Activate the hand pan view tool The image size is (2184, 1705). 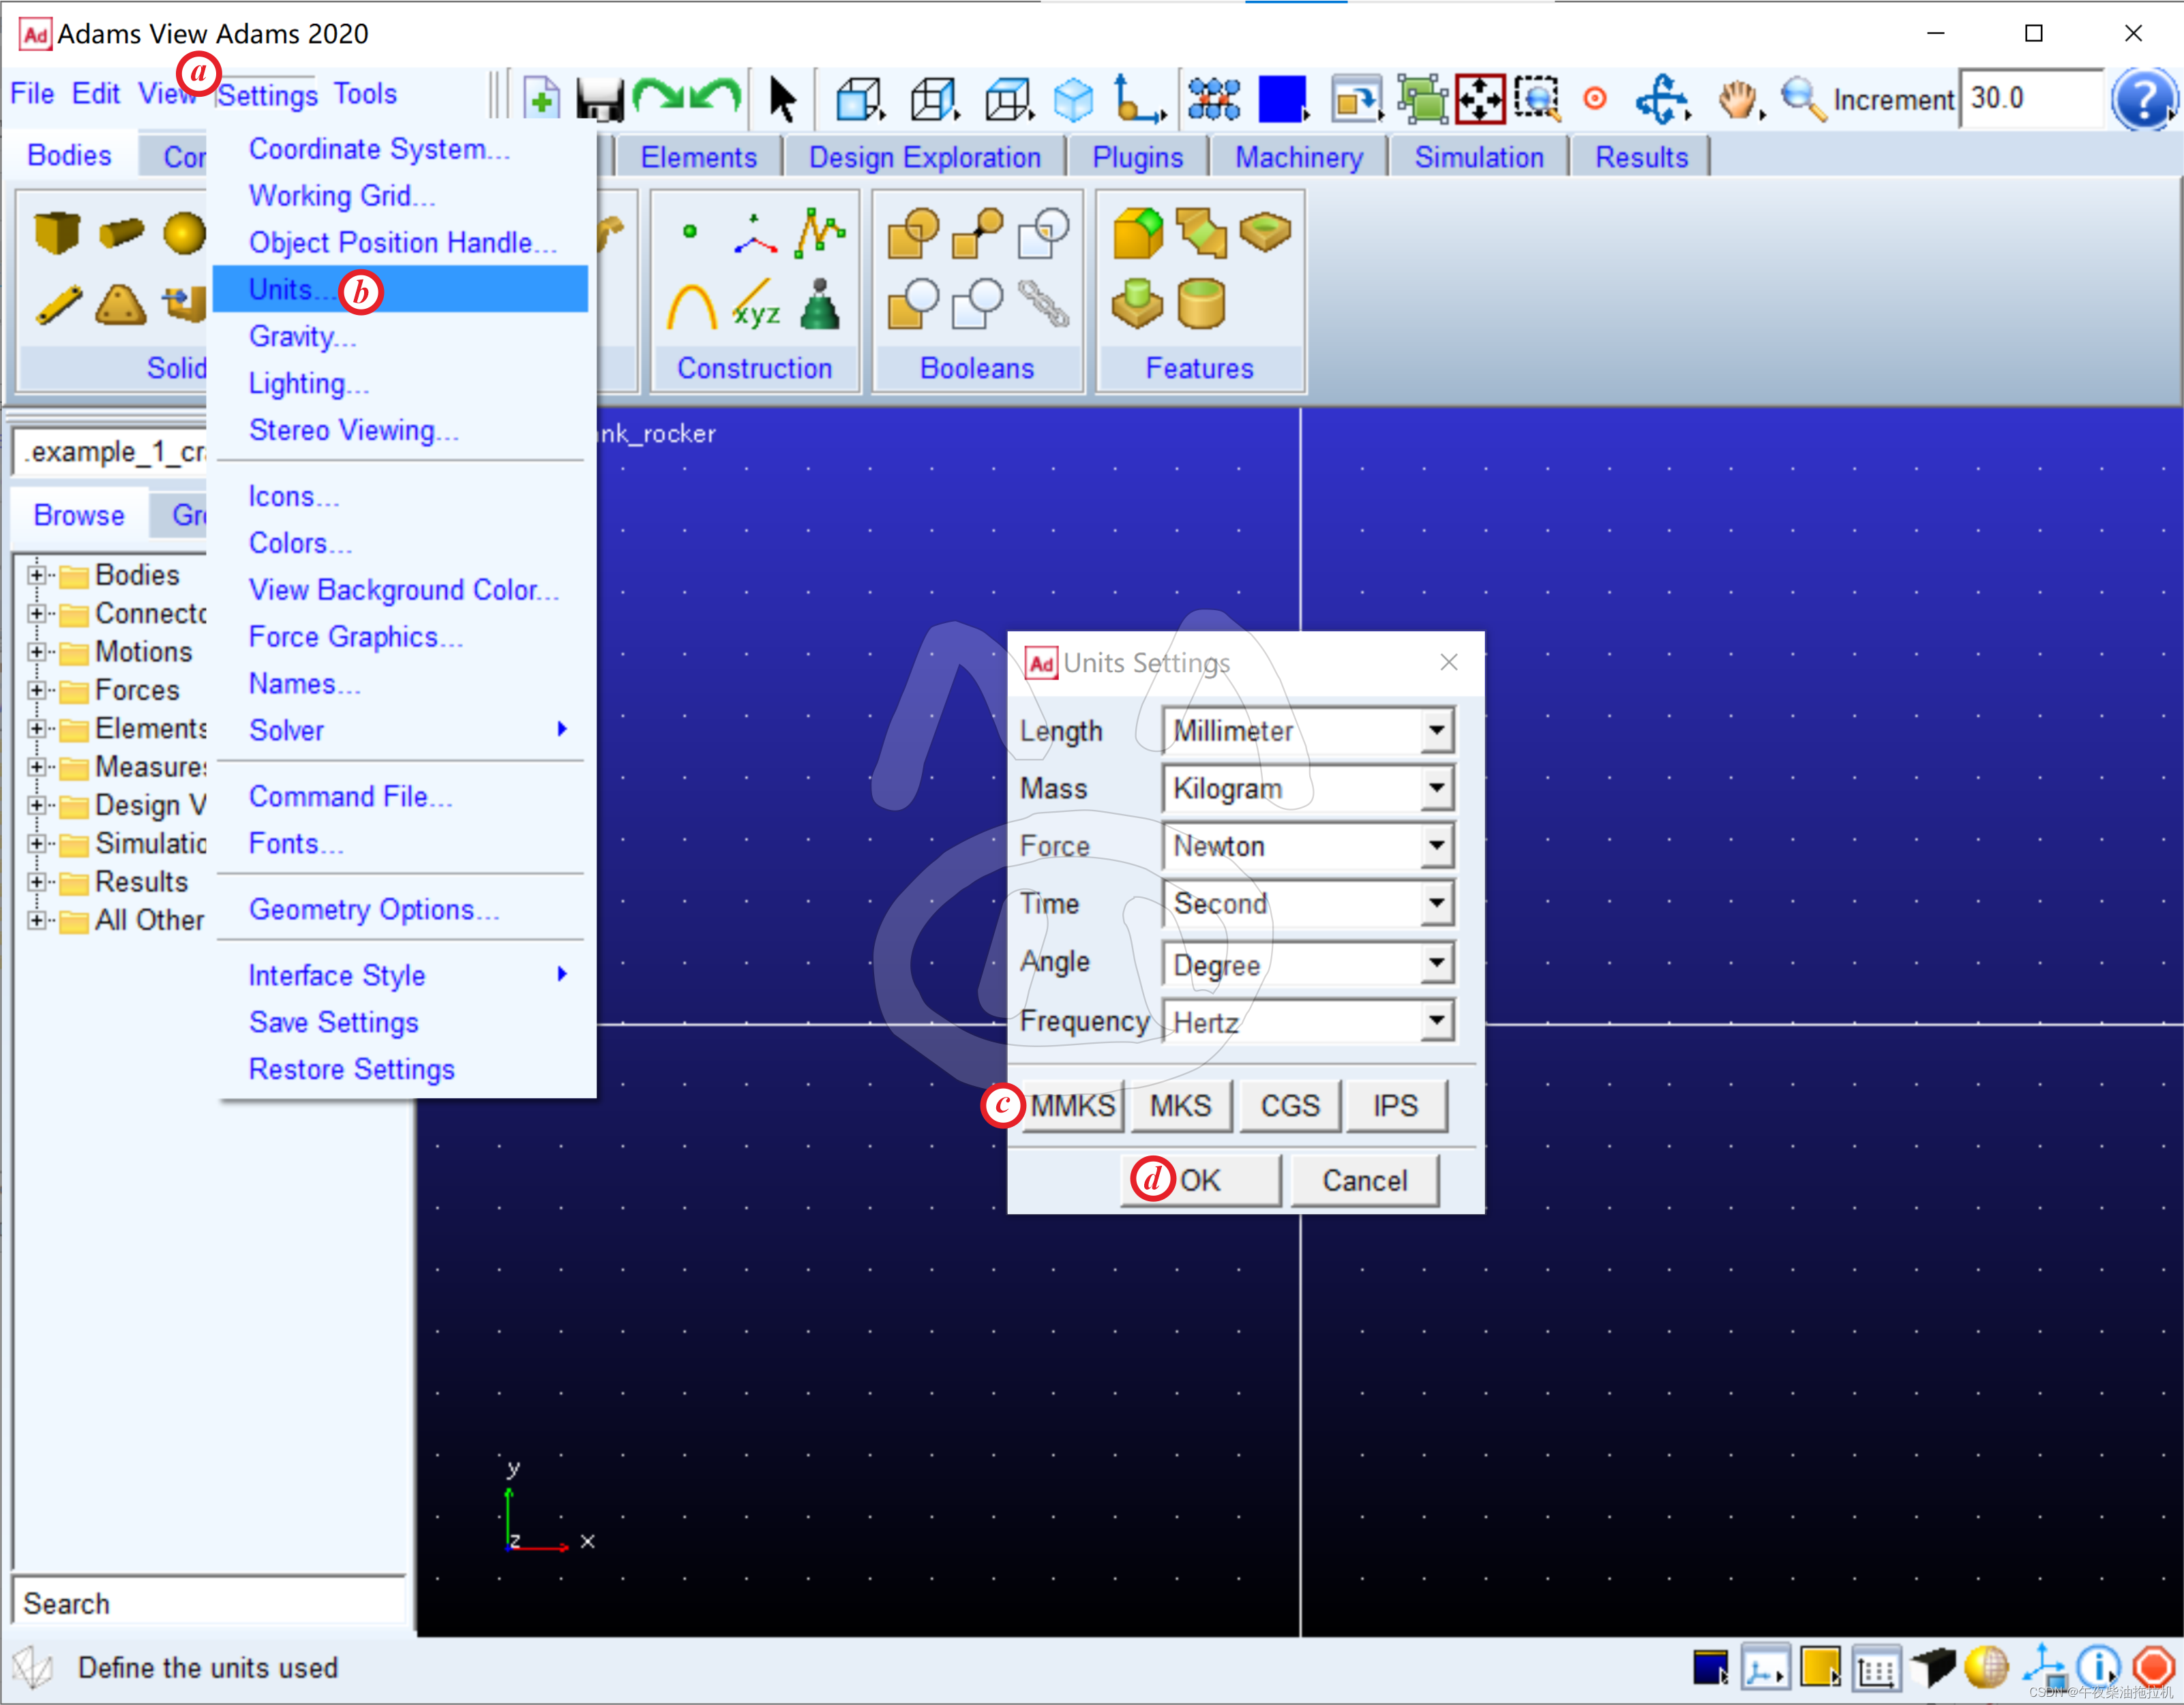(1738, 99)
